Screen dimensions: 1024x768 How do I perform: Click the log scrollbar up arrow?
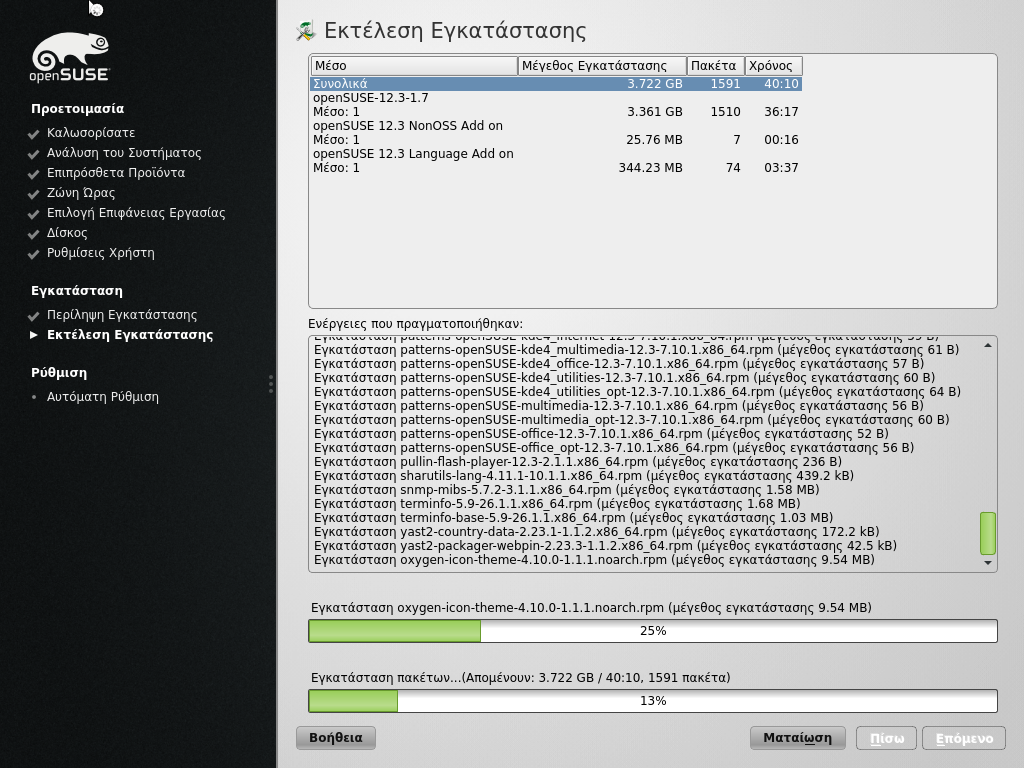987,345
